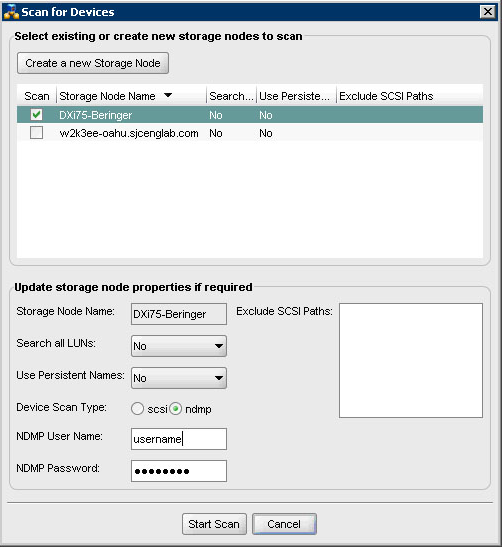Click inside the Exclude SCSI Paths text area

point(411,360)
